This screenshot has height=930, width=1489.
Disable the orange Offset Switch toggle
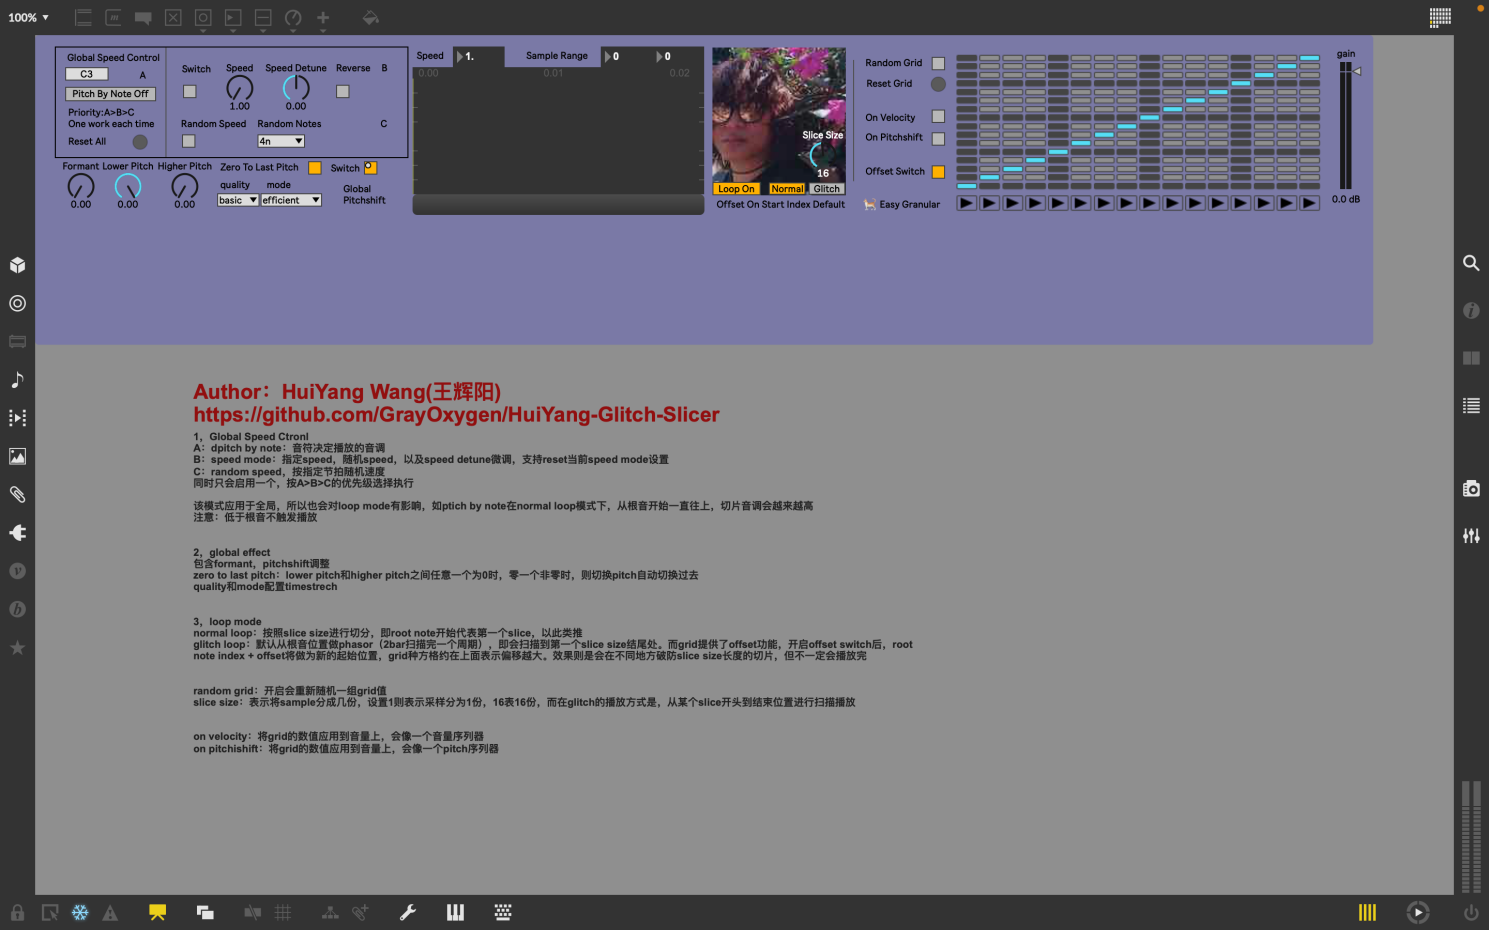938,172
